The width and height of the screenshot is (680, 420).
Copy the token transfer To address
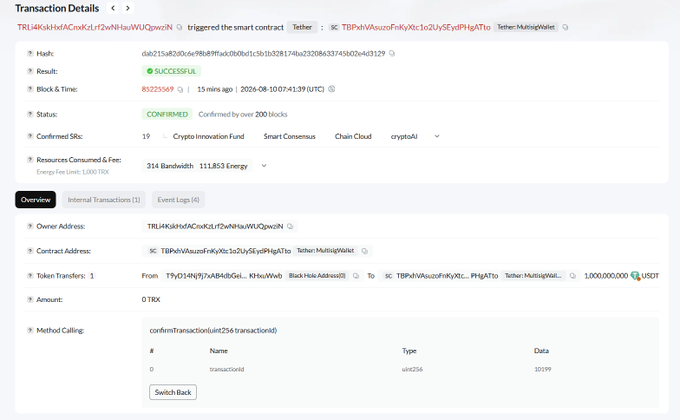point(572,276)
